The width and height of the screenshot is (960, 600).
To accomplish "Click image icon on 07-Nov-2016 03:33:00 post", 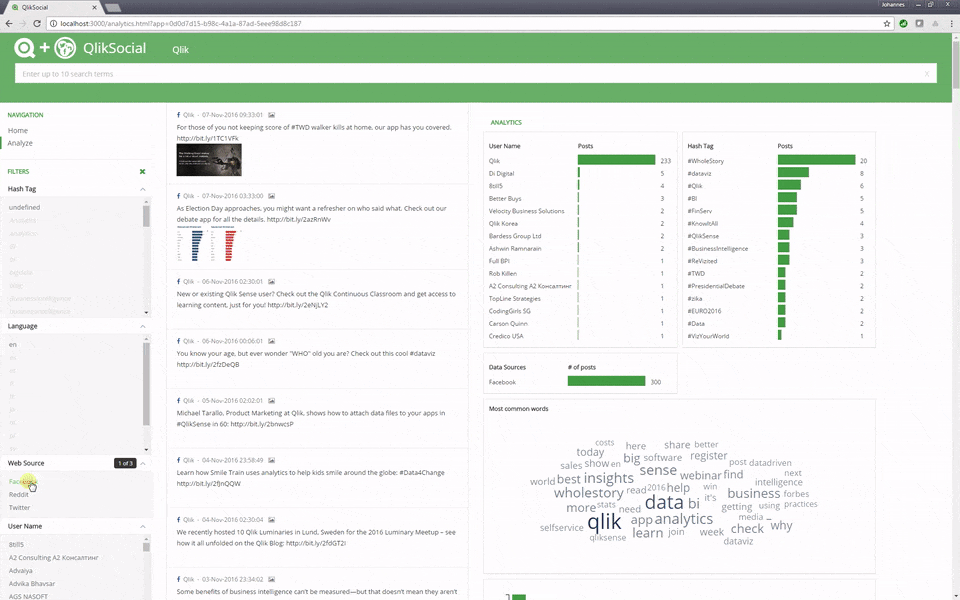I will [x=271, y=196].
